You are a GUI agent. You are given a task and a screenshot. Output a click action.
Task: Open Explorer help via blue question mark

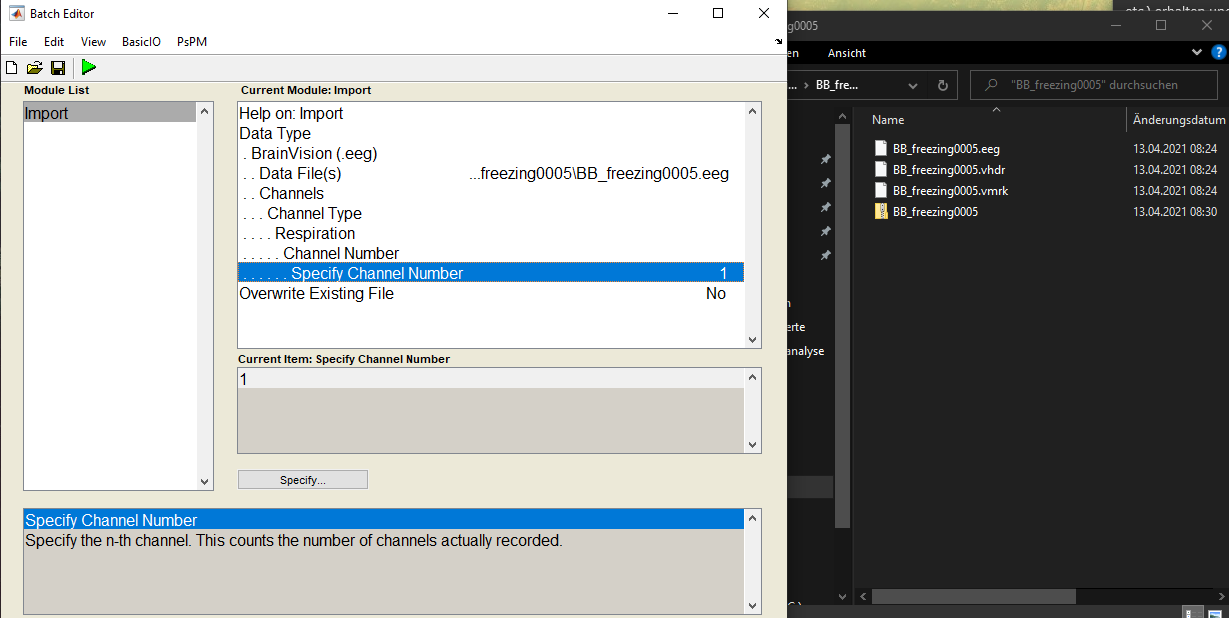(x=1218, y=52)
